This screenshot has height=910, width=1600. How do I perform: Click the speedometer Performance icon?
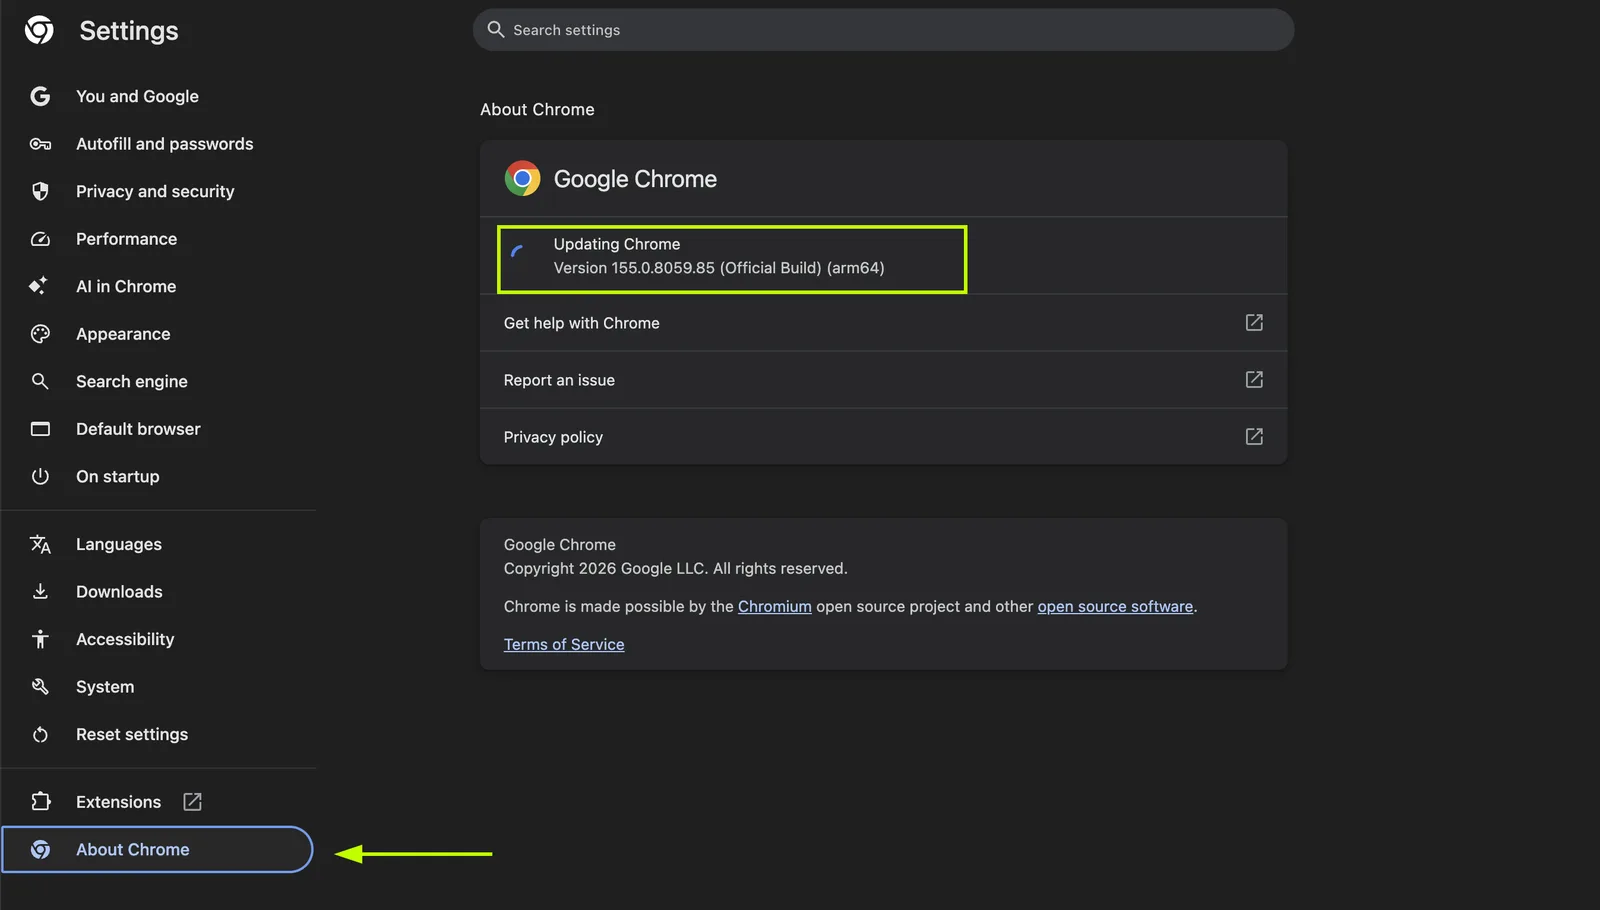40,239
